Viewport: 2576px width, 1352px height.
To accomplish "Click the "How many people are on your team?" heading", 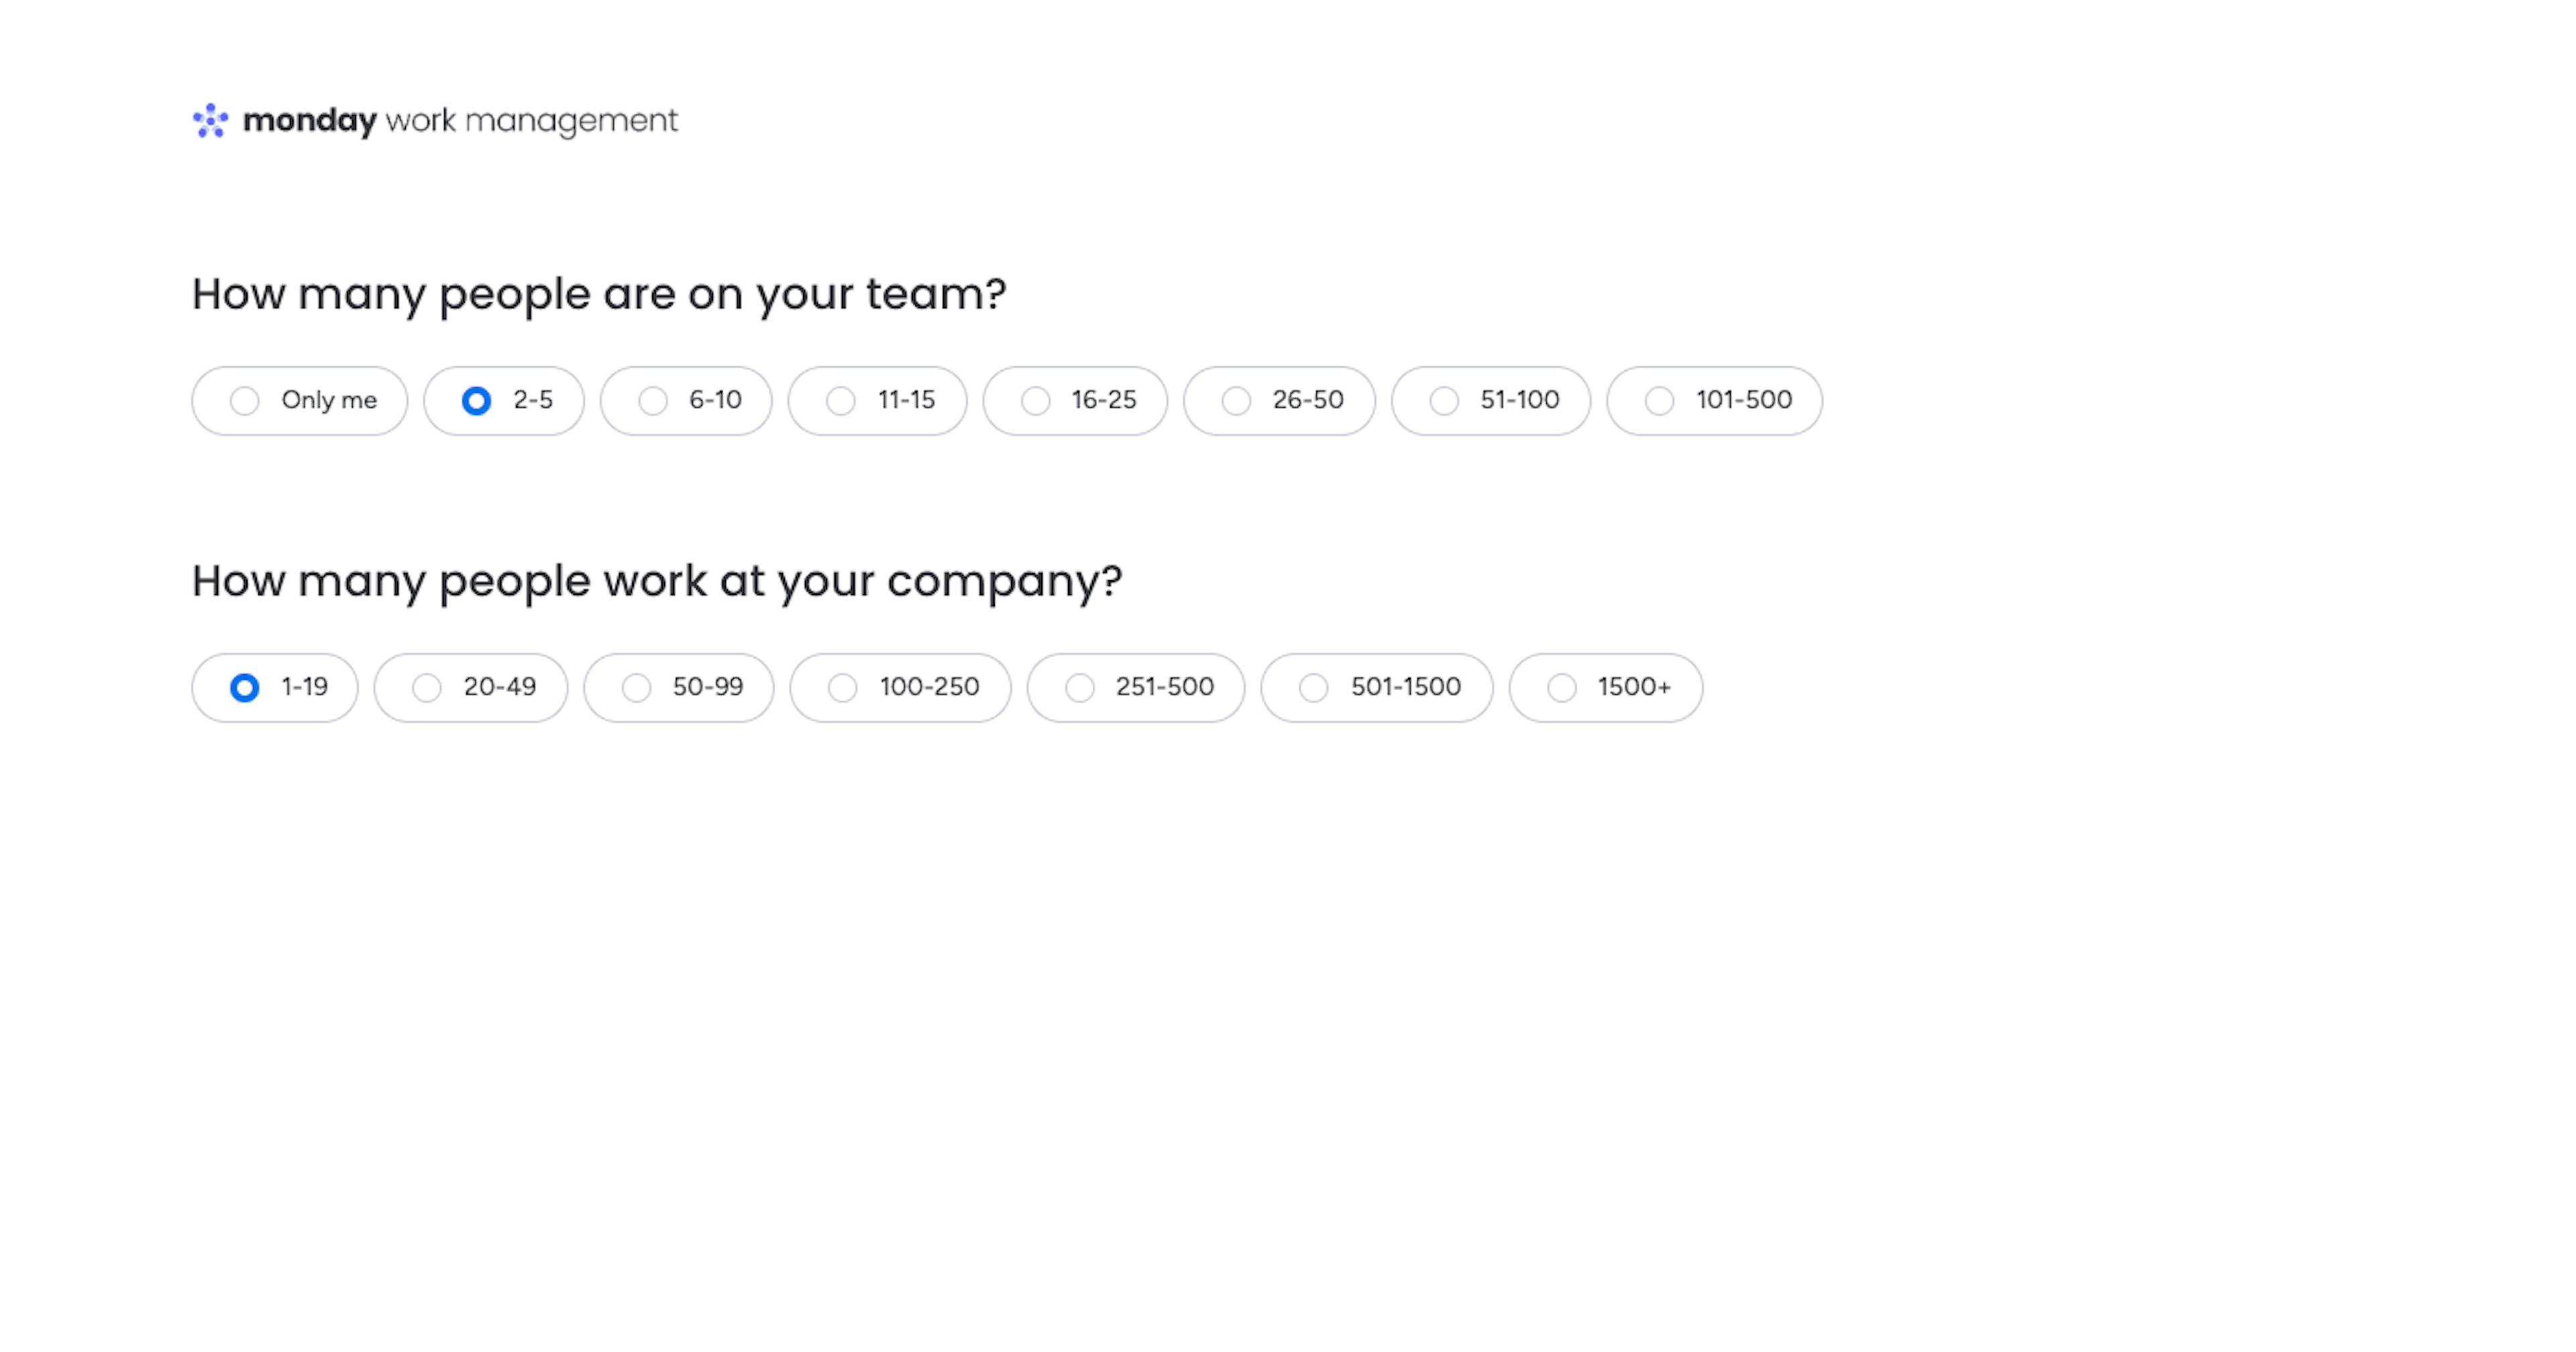I will pos(598,294).
